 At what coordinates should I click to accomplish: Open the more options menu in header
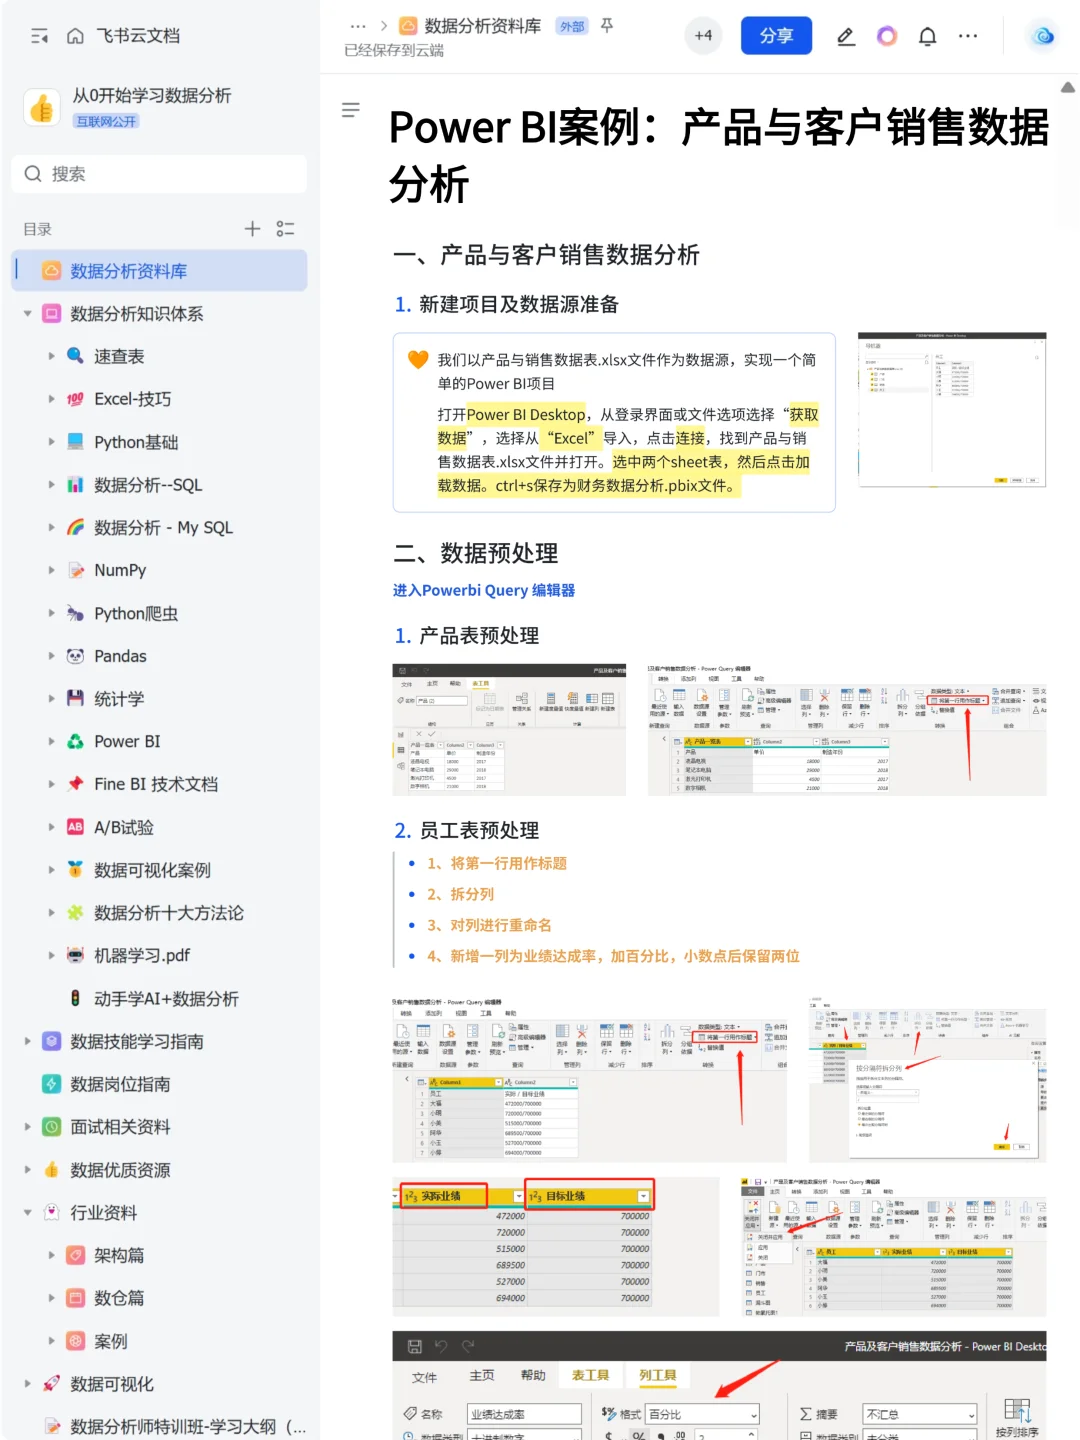(968, 36)
